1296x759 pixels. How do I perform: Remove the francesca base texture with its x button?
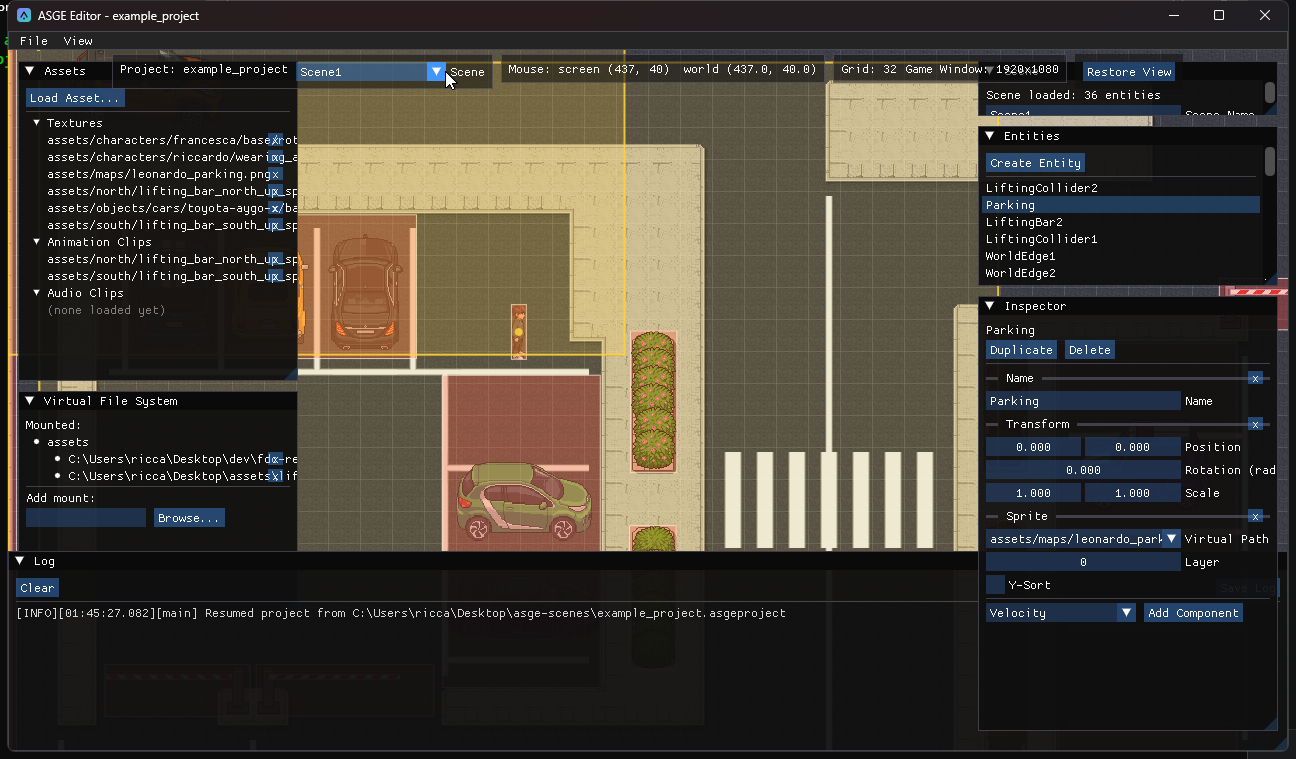[x=276, y=140]
